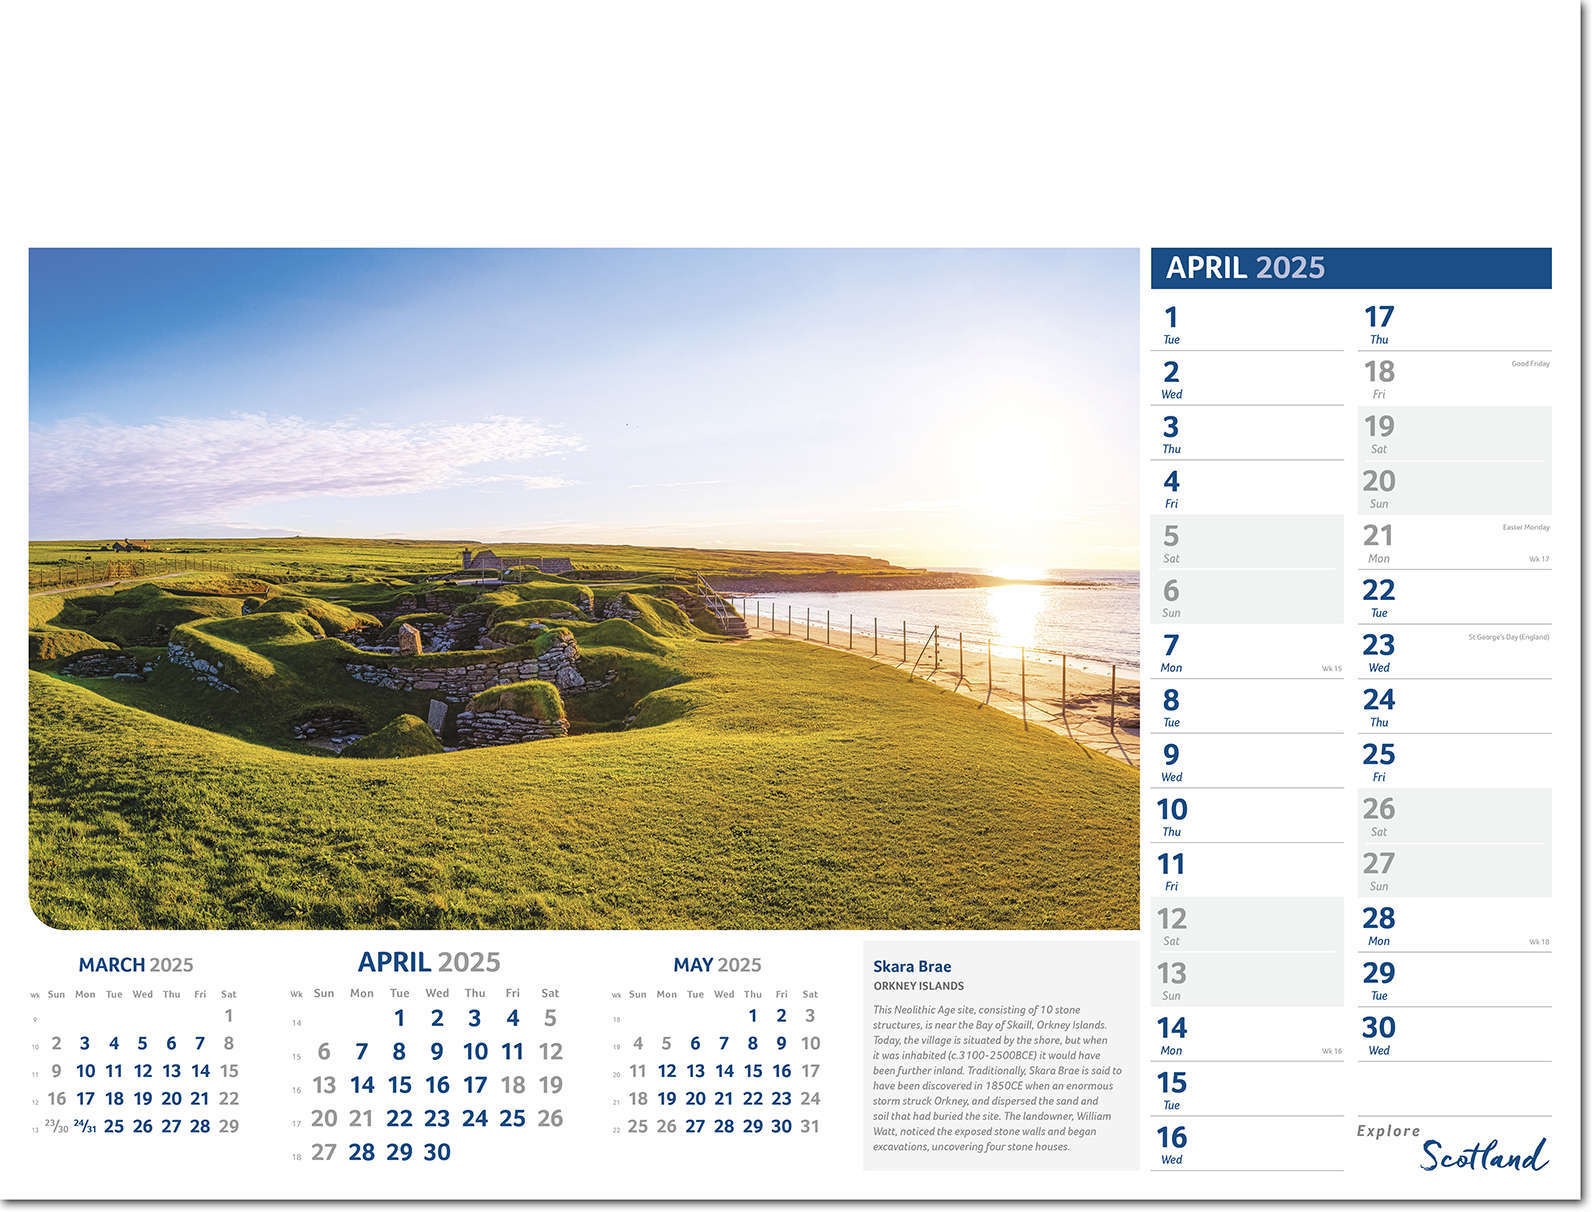This screenshot has width=1593, height=1212.
Task: Select 28 Mon in the daily list
Action: (1455, 926)
